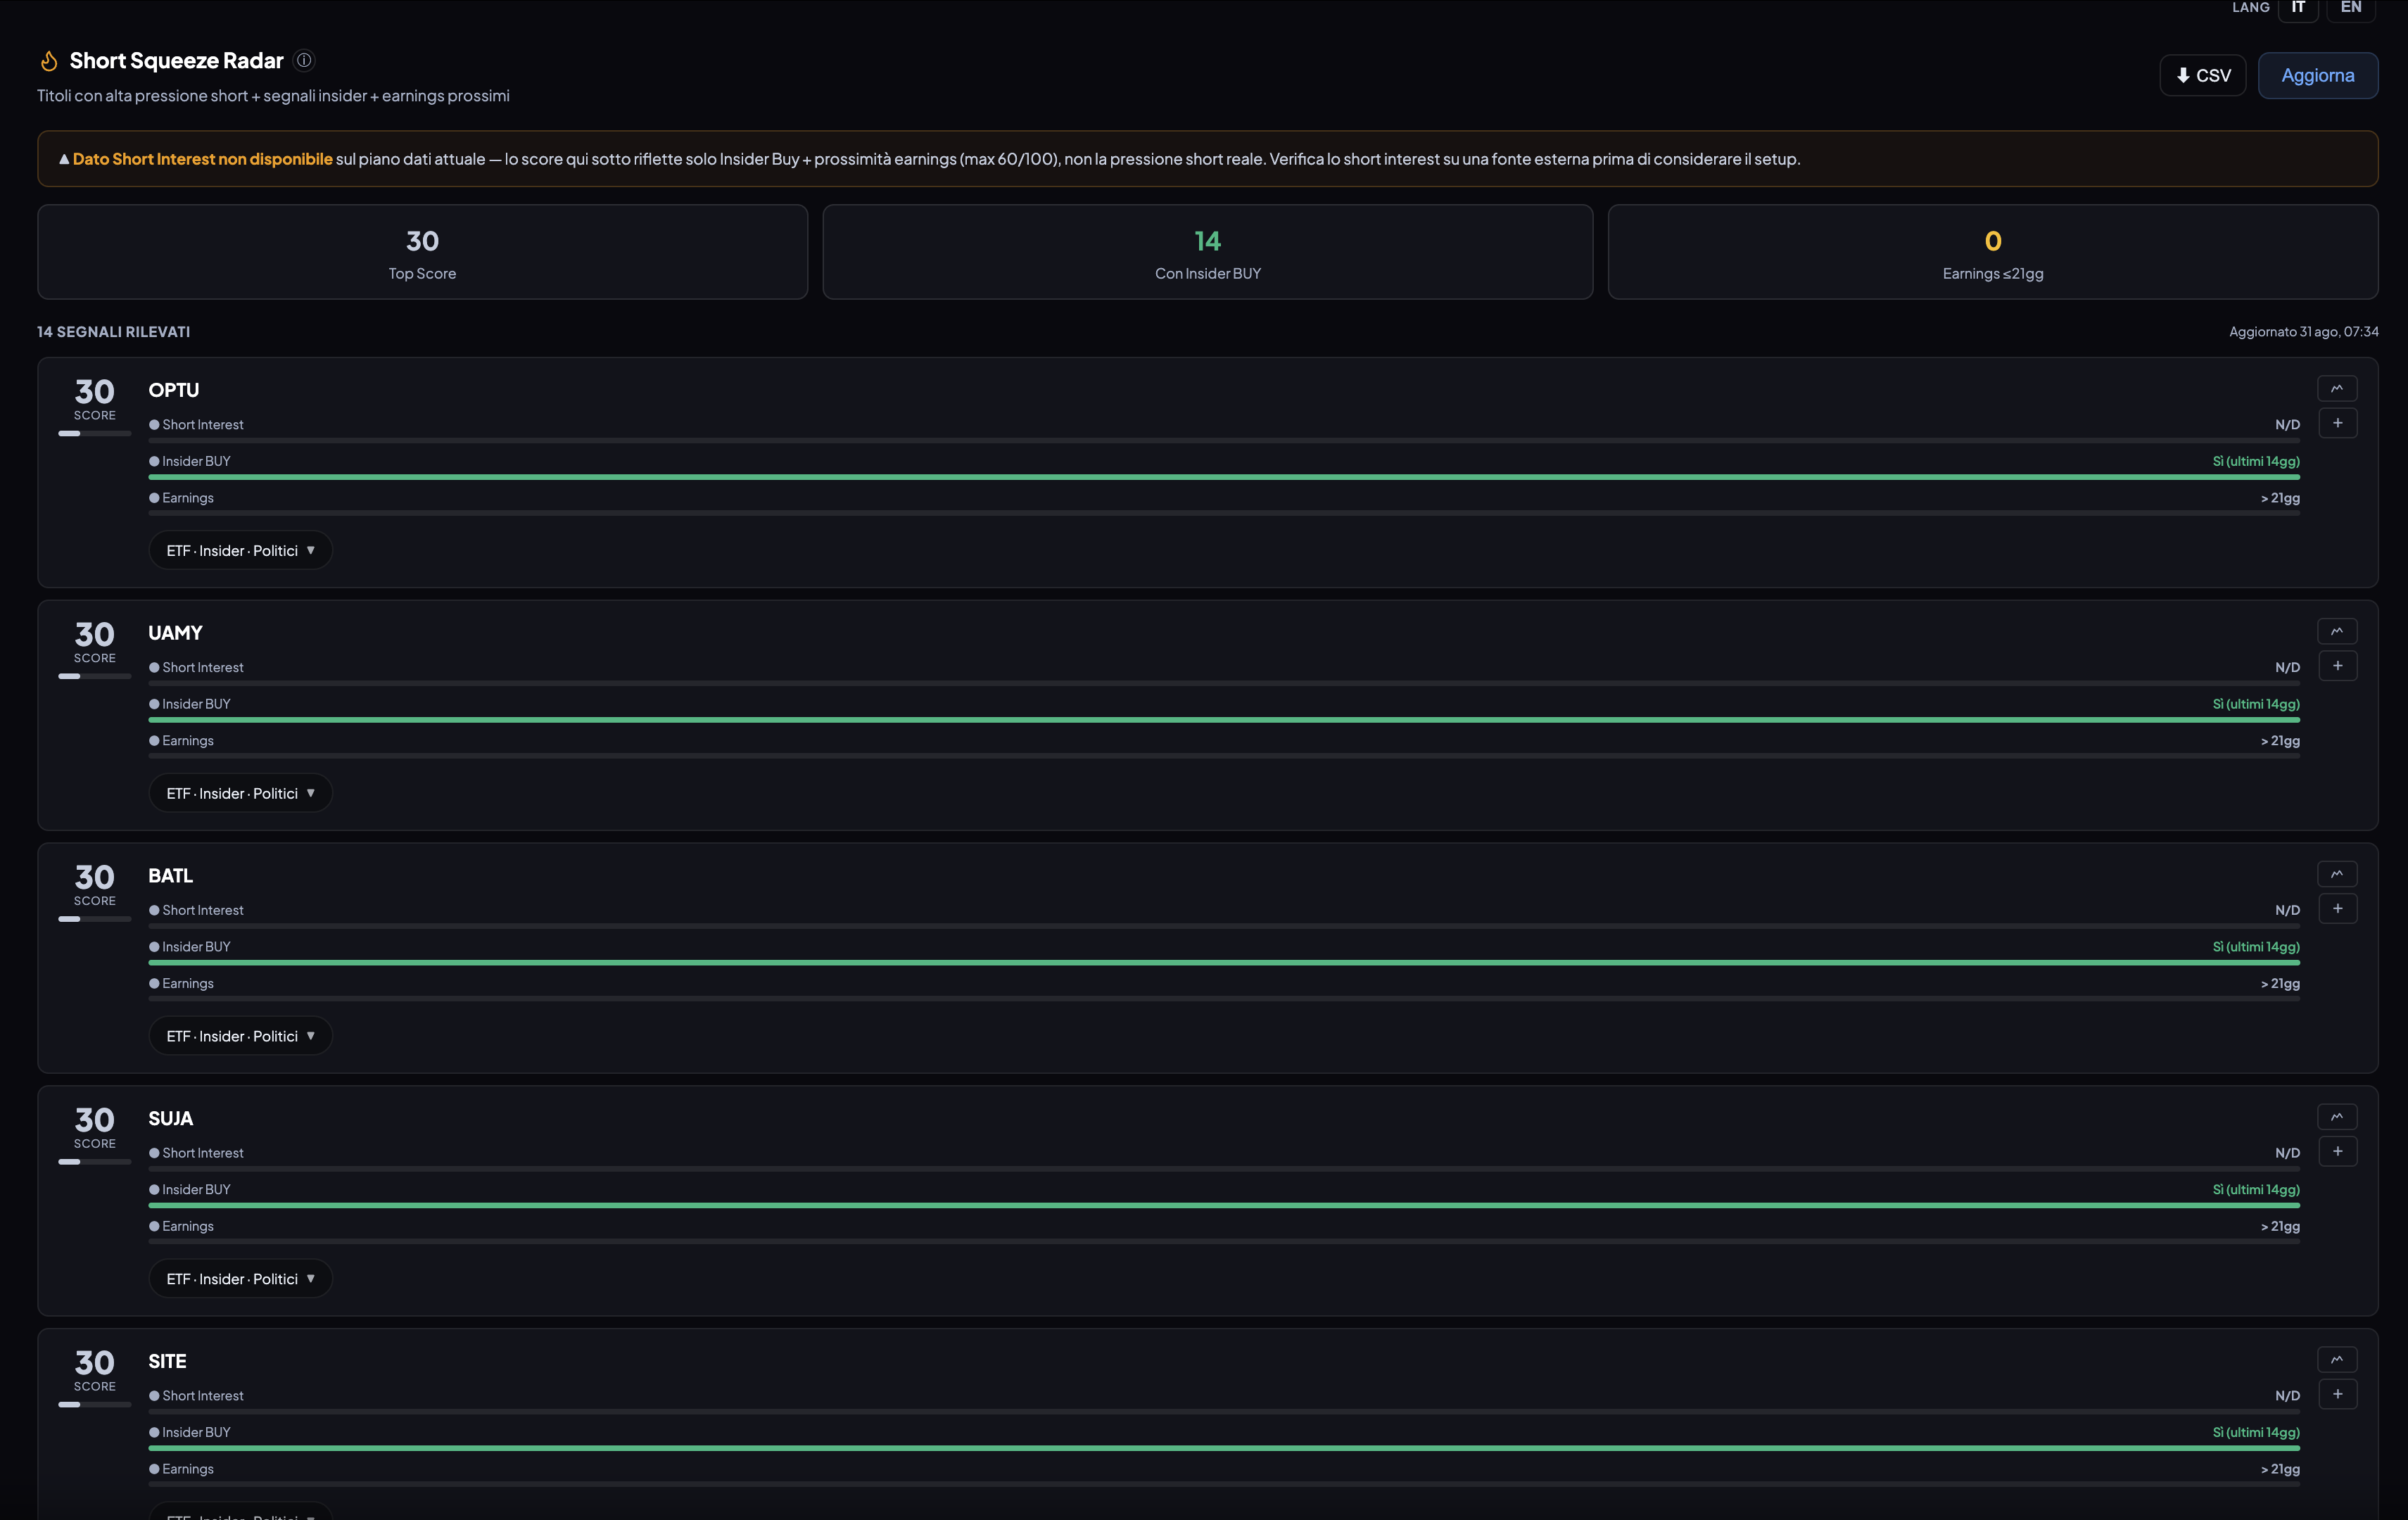The image size is (2408, 1520).
Task: Click the Insider BUY label on OPTU
Action: click(196, 462)
